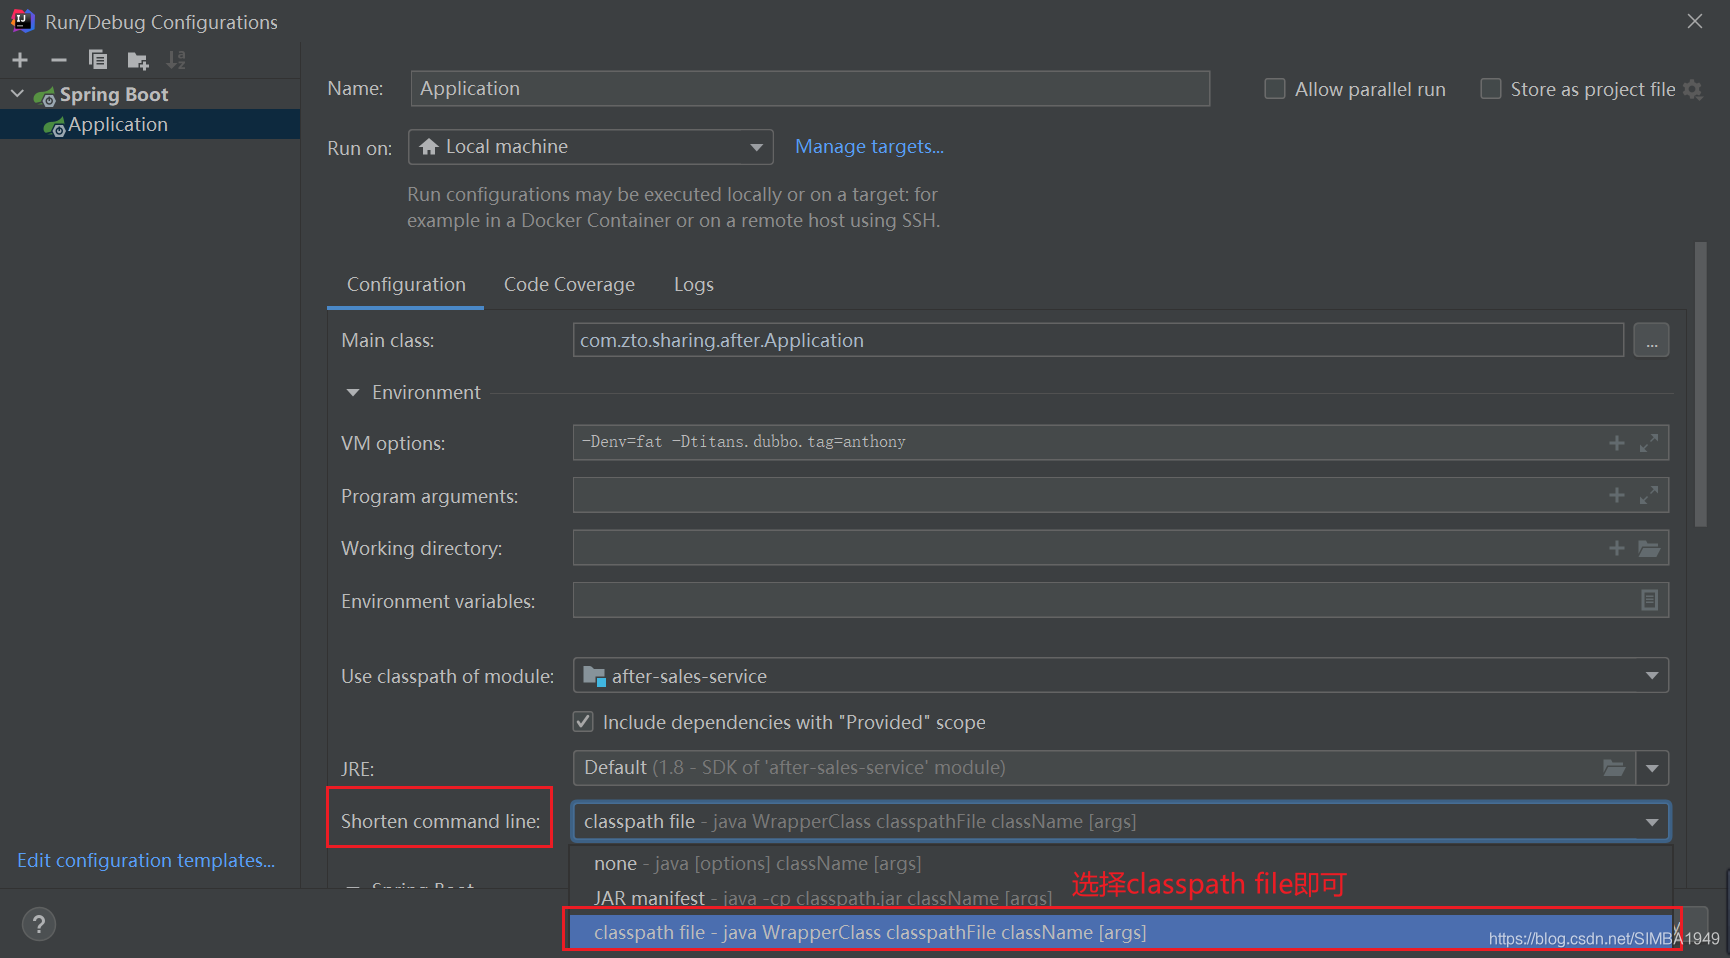
Task: Uncheck Include dependencies with Provided scope
Action: pyautogui.click(x=583, y=721)
